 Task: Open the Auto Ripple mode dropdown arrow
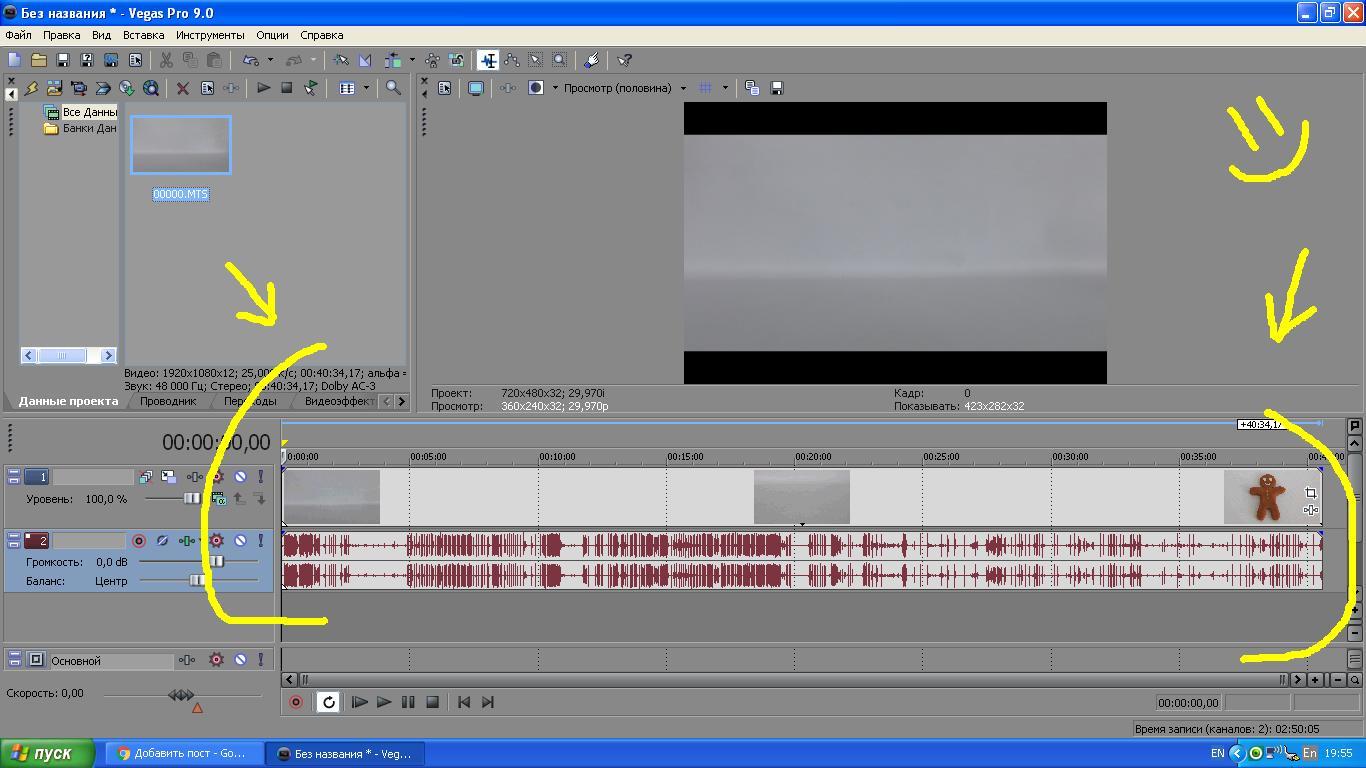pos(412,61)
